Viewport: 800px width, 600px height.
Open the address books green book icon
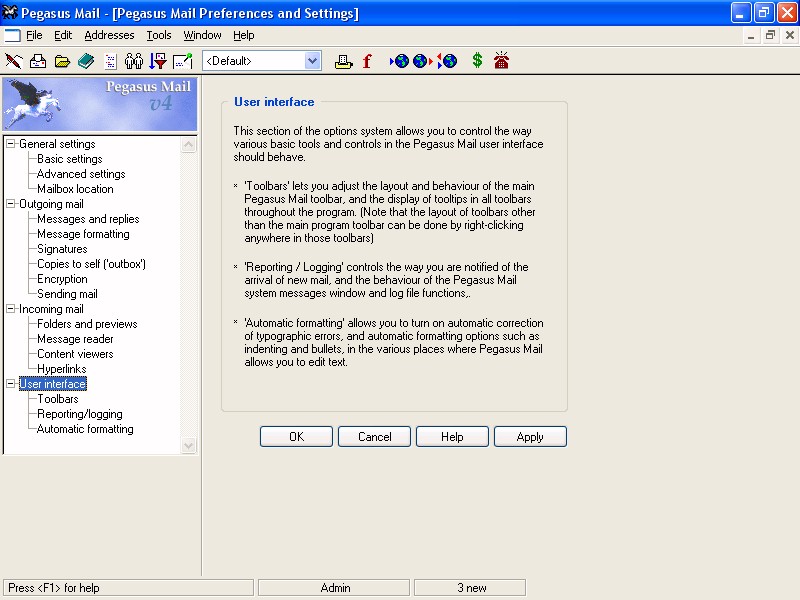coord(86,61)
